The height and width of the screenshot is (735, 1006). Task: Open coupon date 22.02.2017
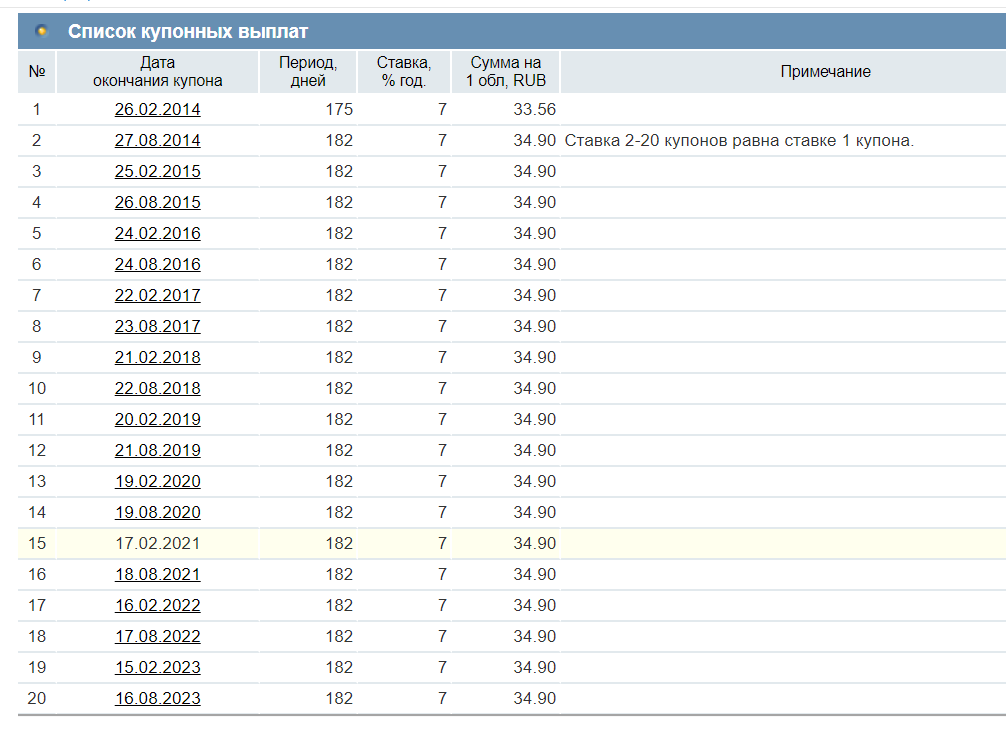click(x=157, y=296)
